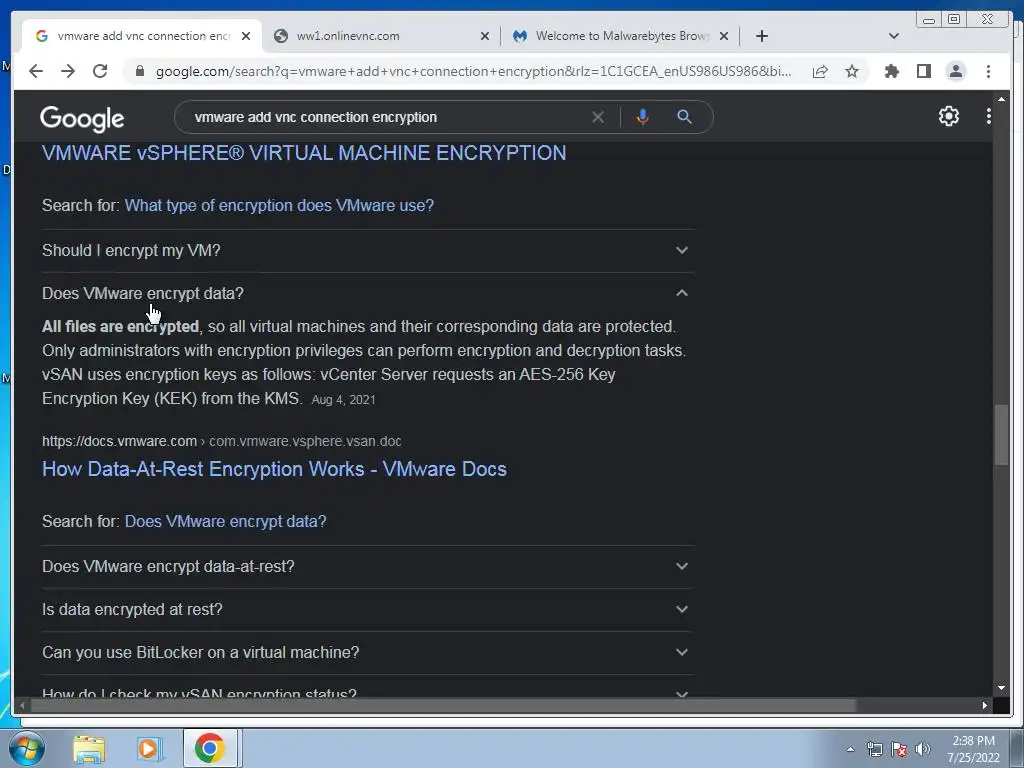Go to Google home via logo

coord(82,118)
